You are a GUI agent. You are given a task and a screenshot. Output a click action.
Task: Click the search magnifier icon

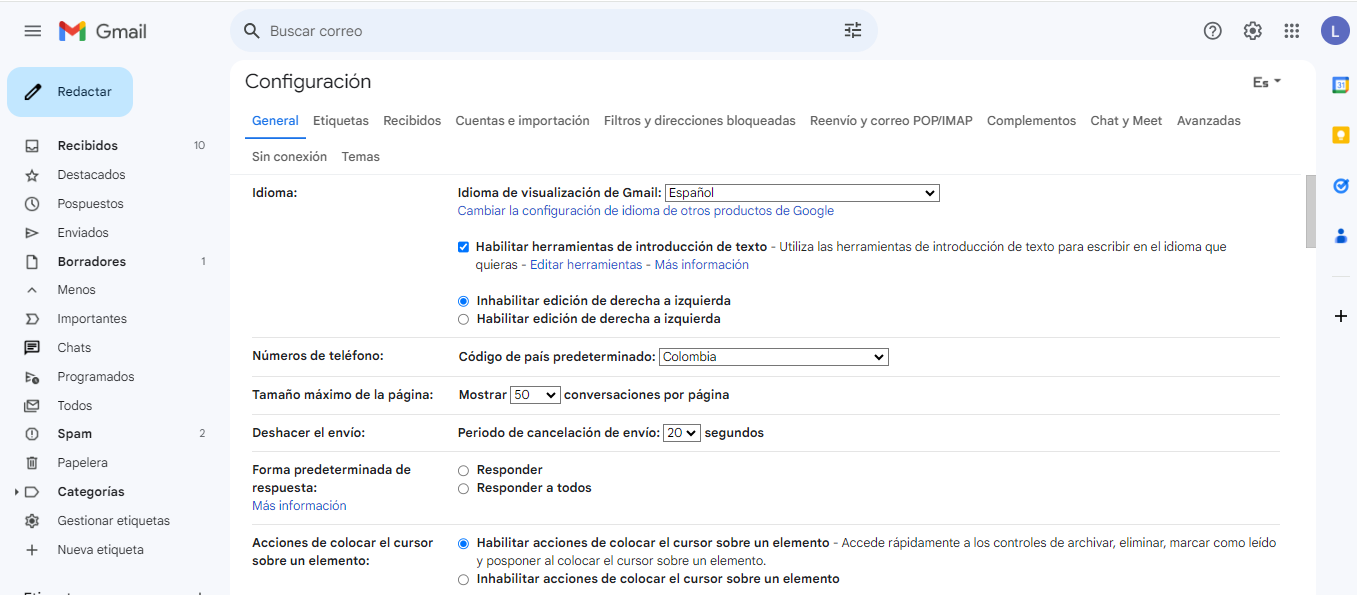coord(252,31)
